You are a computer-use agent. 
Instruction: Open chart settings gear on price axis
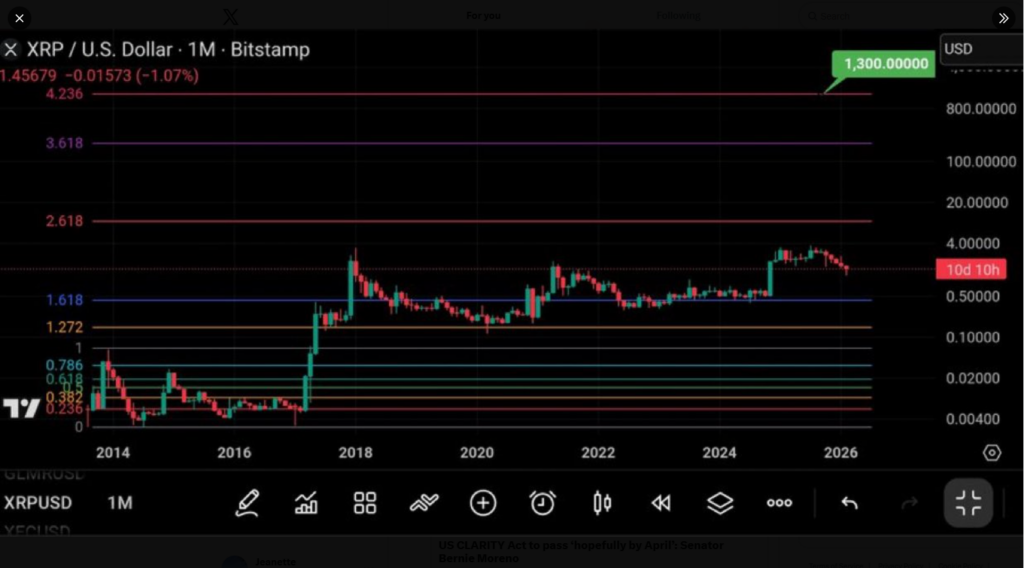click(x=991, y=453)
